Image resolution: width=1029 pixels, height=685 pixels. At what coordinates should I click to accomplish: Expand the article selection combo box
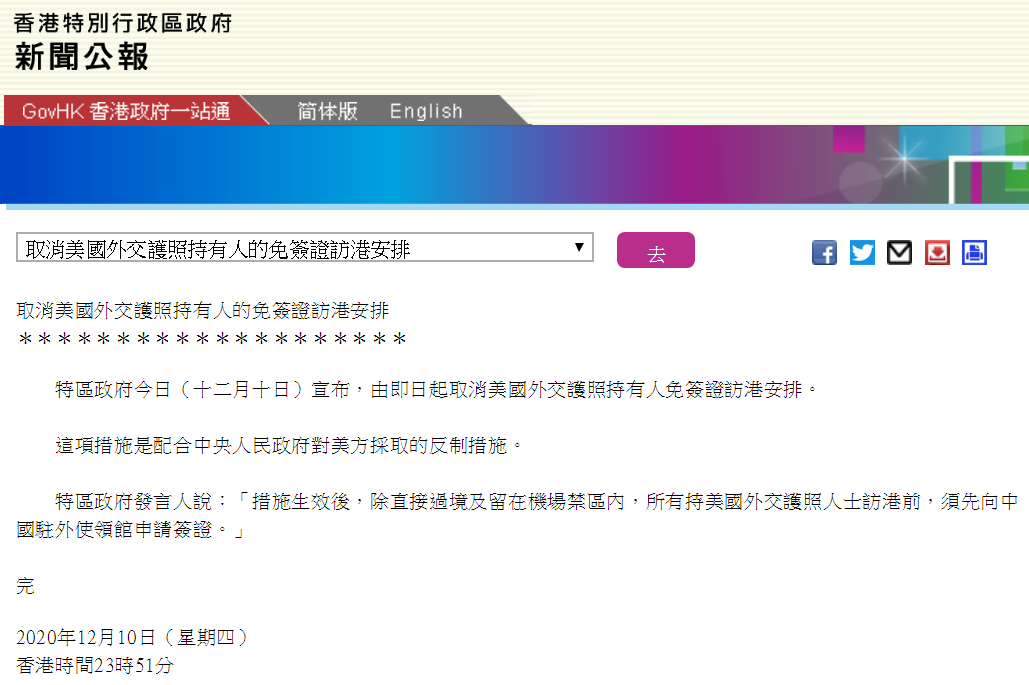click(300, 247)
